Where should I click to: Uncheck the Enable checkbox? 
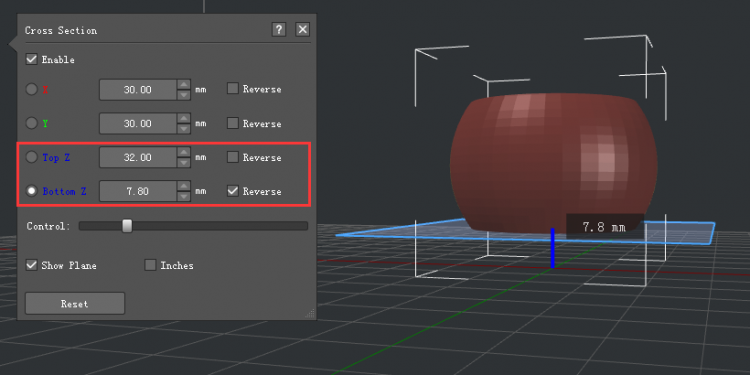32,59
